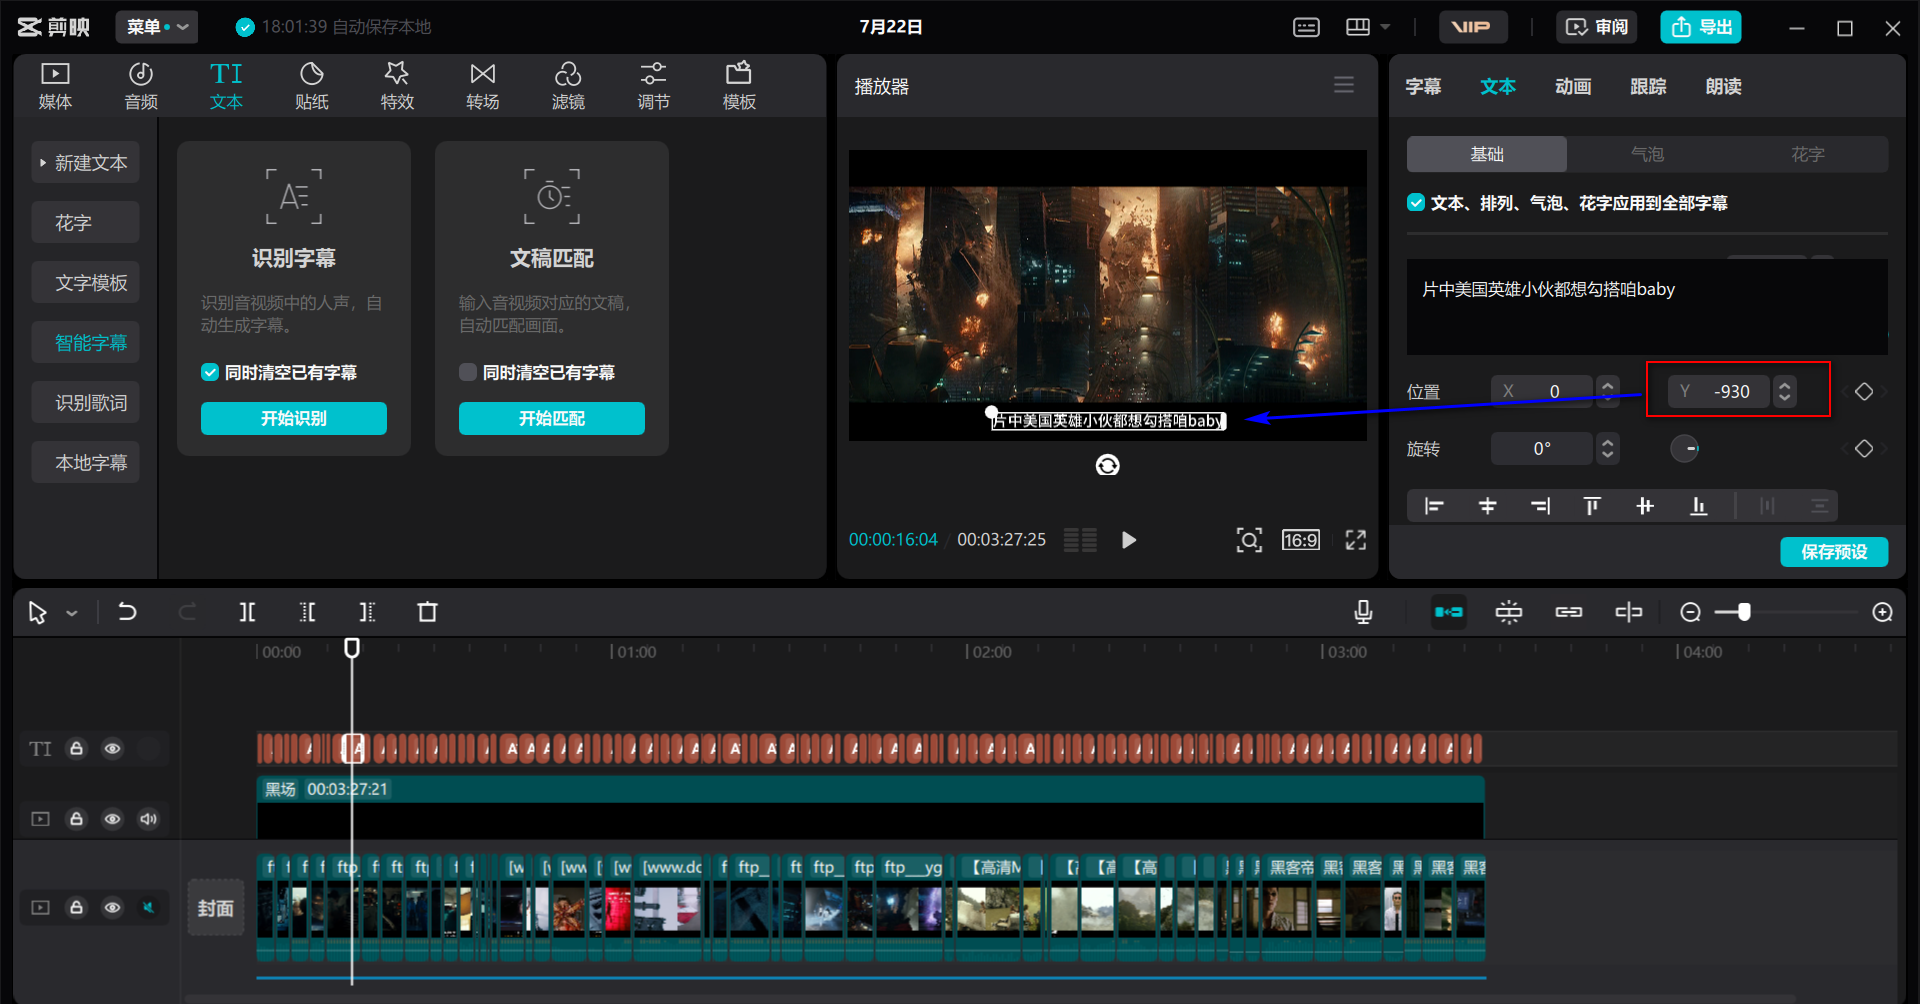1920x1004 pixels.
Task: Click the position X value field
Action: point(1543,391)
